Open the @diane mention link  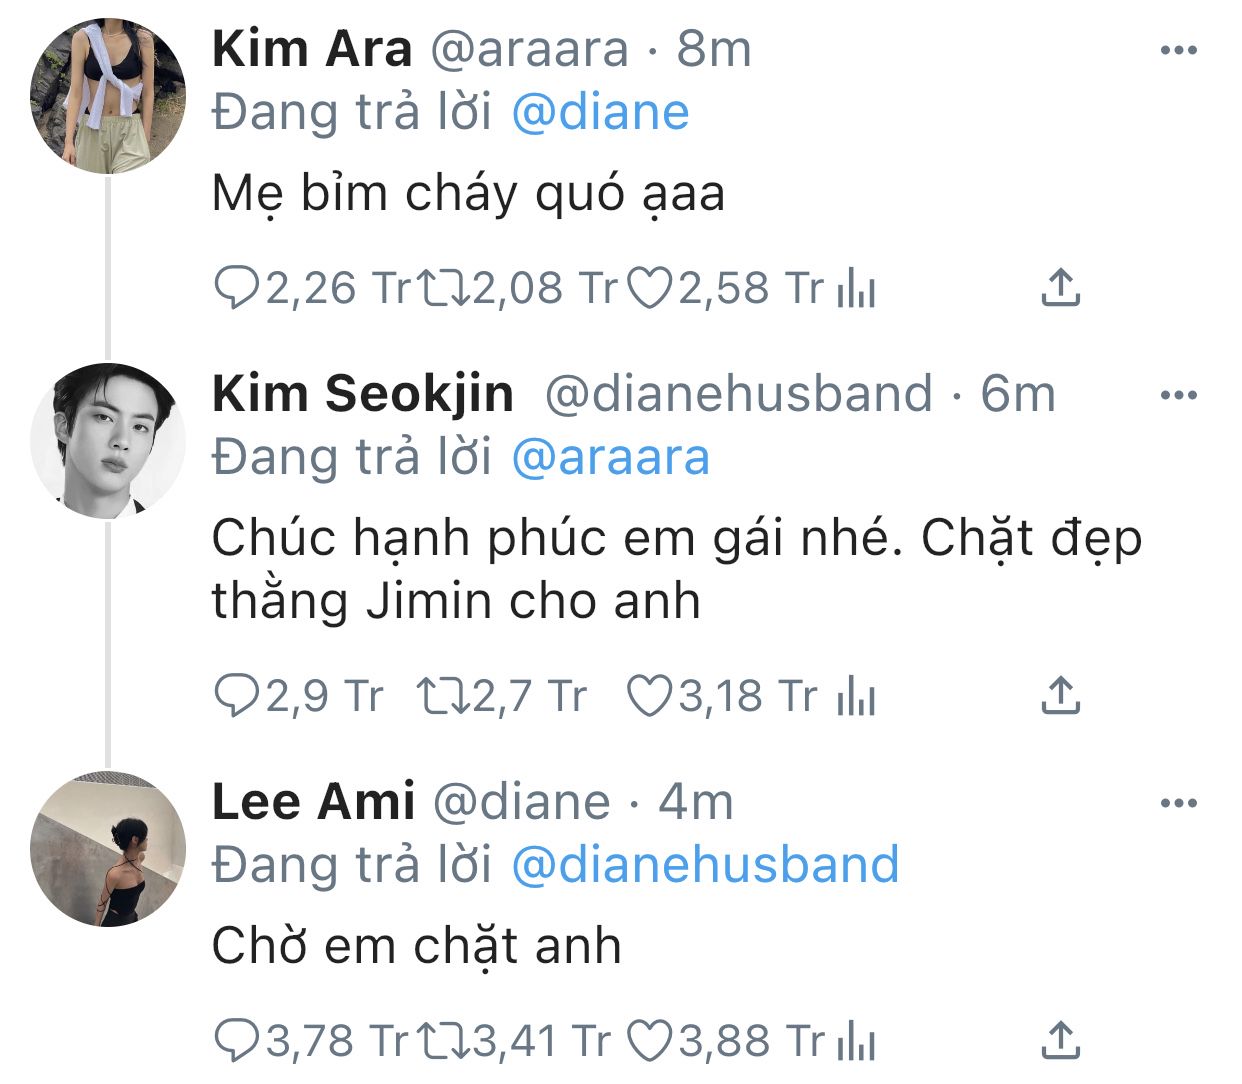tap(600, 112)
